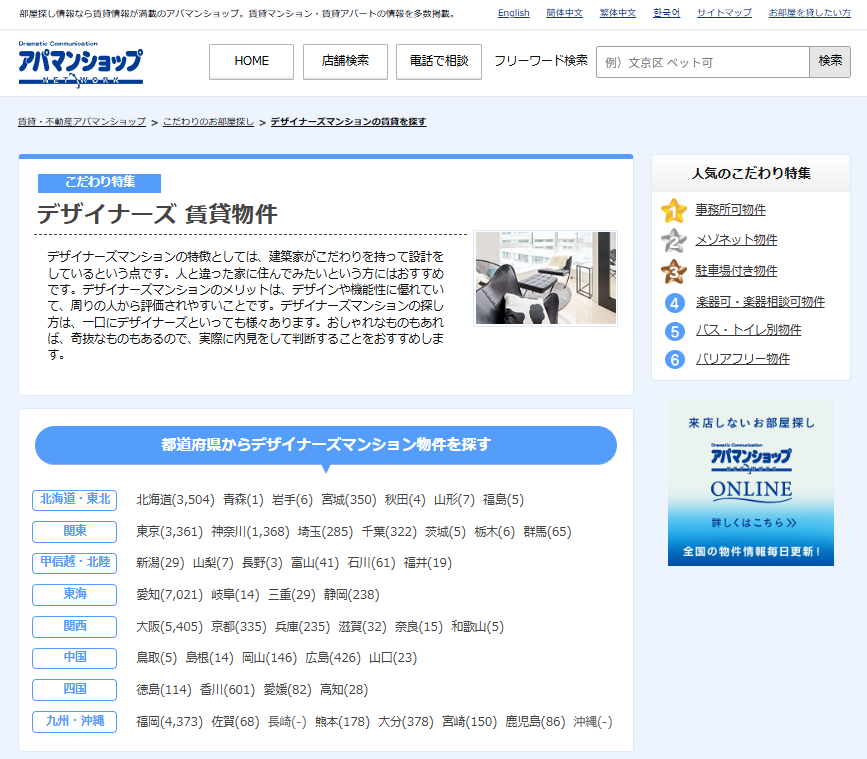Switch language to English

click(x=514, y=13)
